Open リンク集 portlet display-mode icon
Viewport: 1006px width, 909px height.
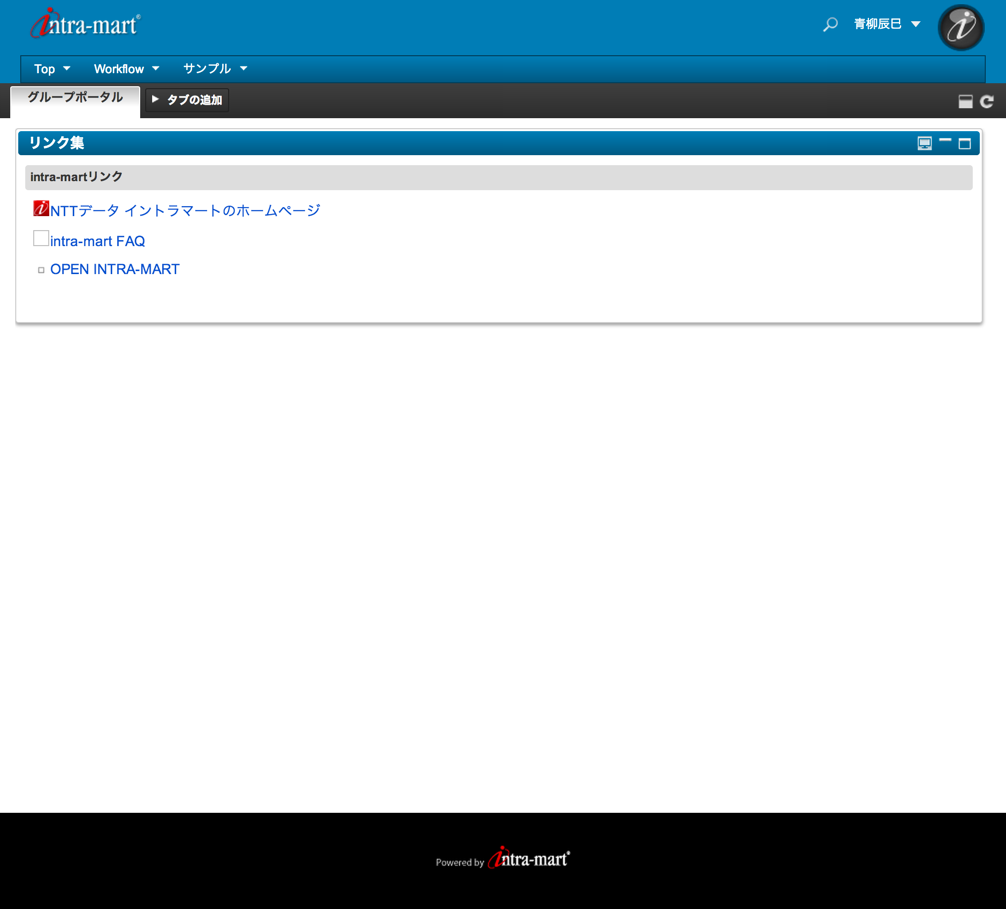[924, 143]
